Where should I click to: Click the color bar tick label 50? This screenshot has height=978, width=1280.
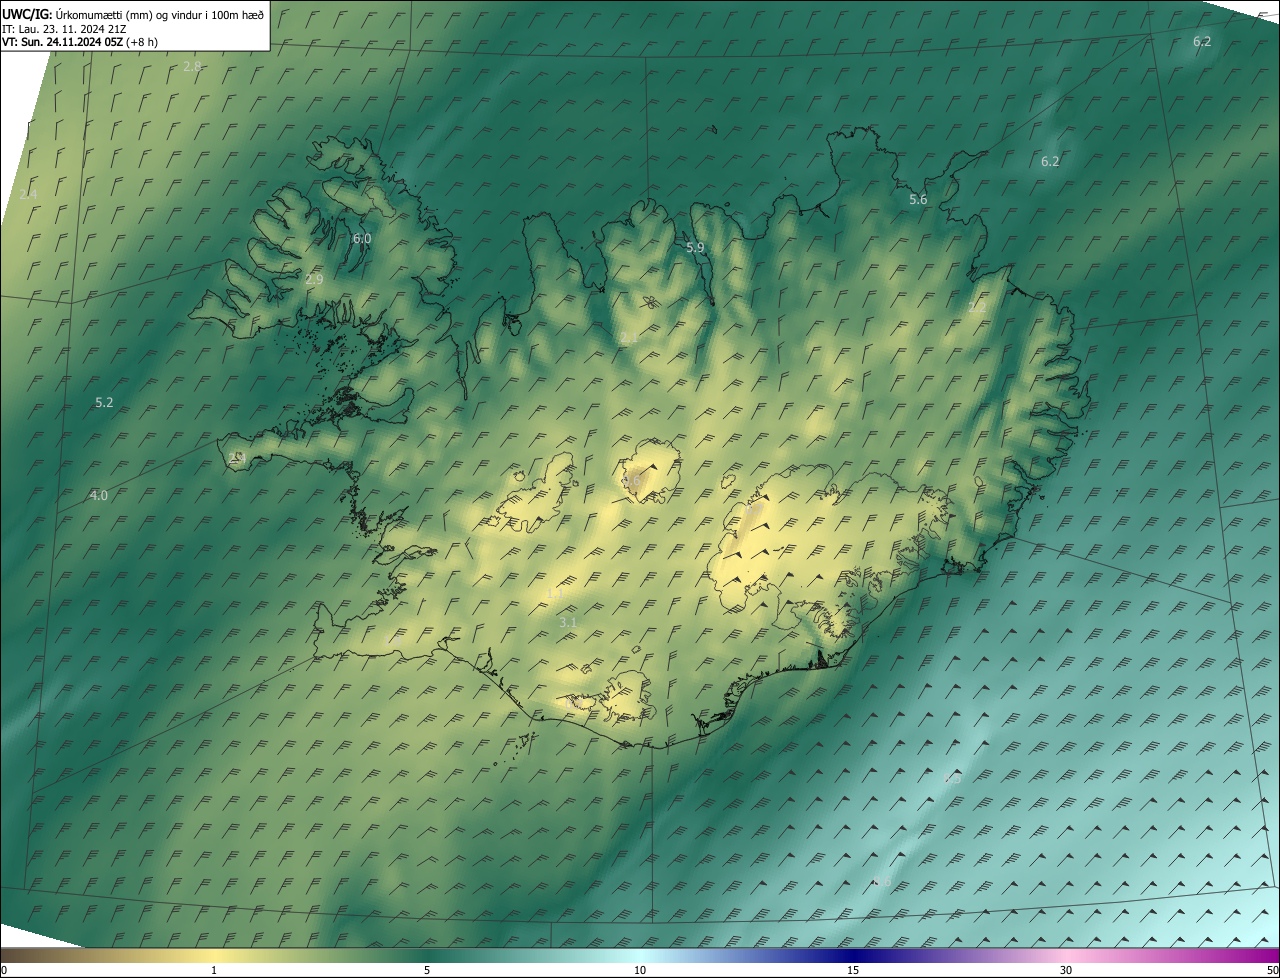1272,971
